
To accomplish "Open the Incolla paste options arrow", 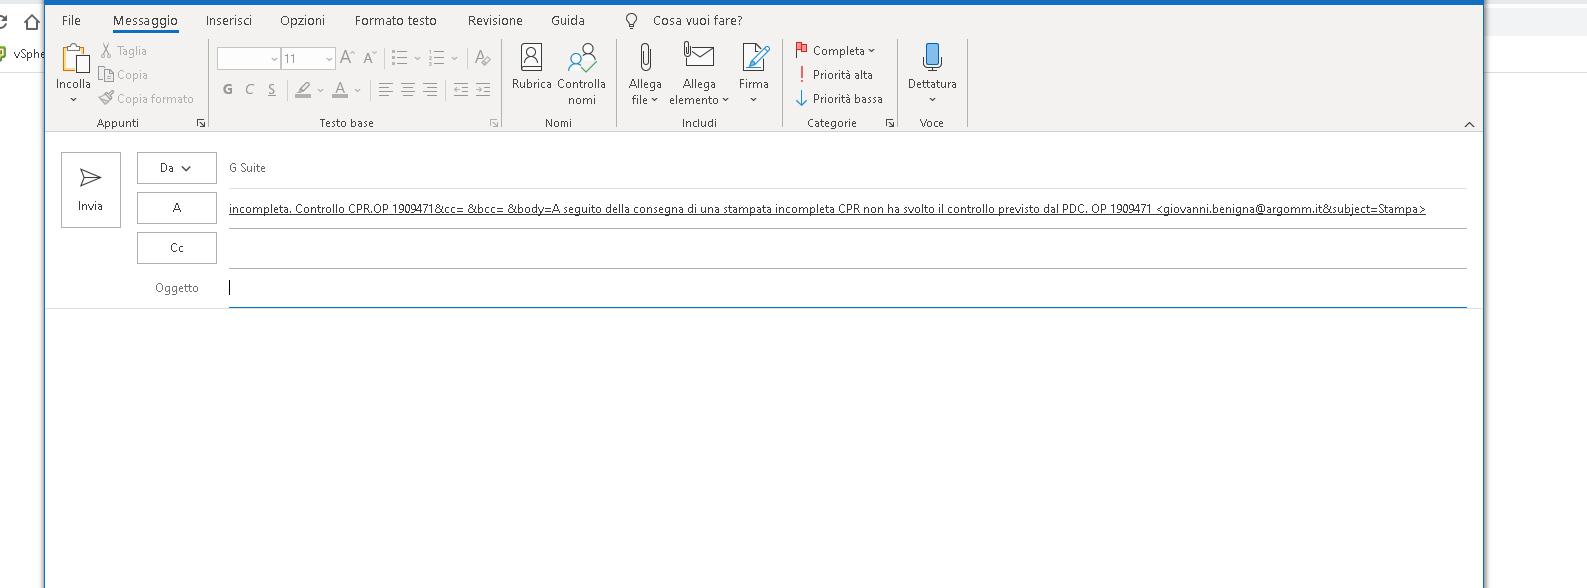I will (x=73, y=100).
